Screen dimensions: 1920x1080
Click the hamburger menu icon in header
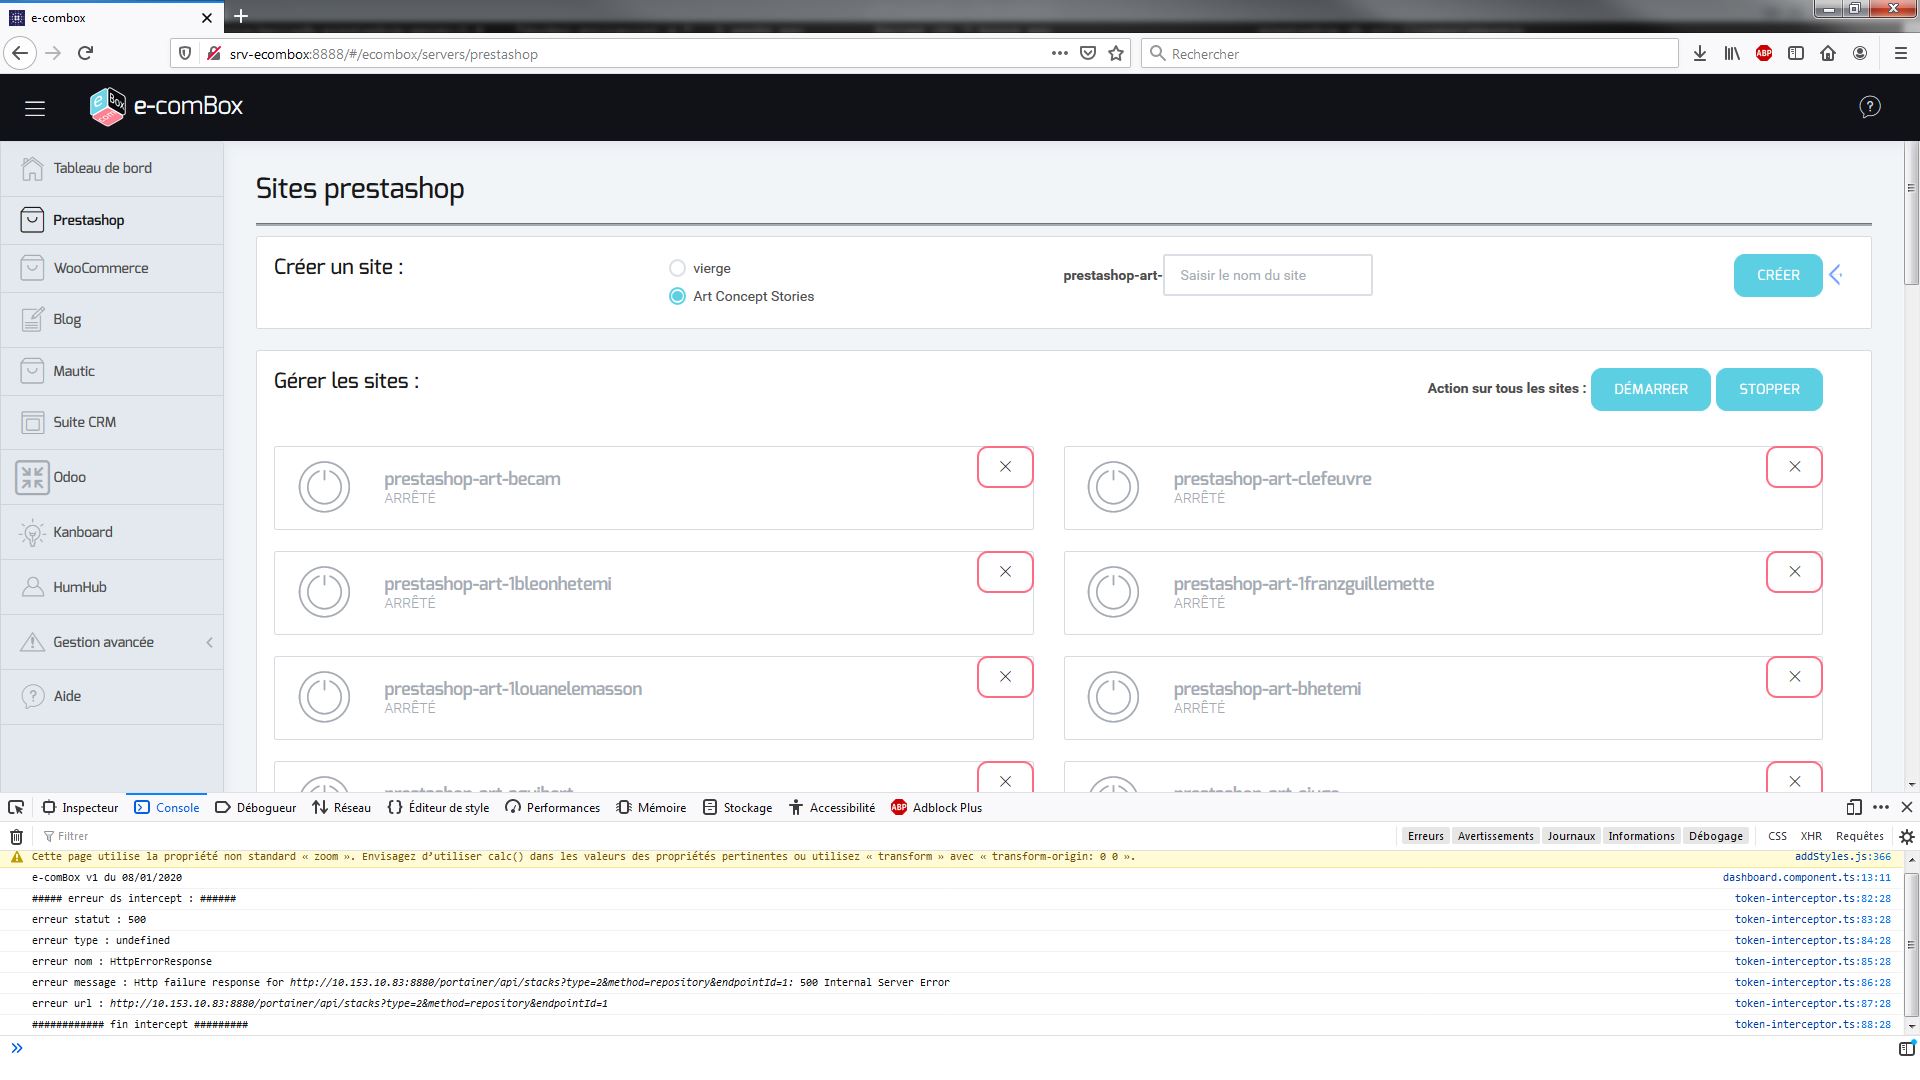35,108
